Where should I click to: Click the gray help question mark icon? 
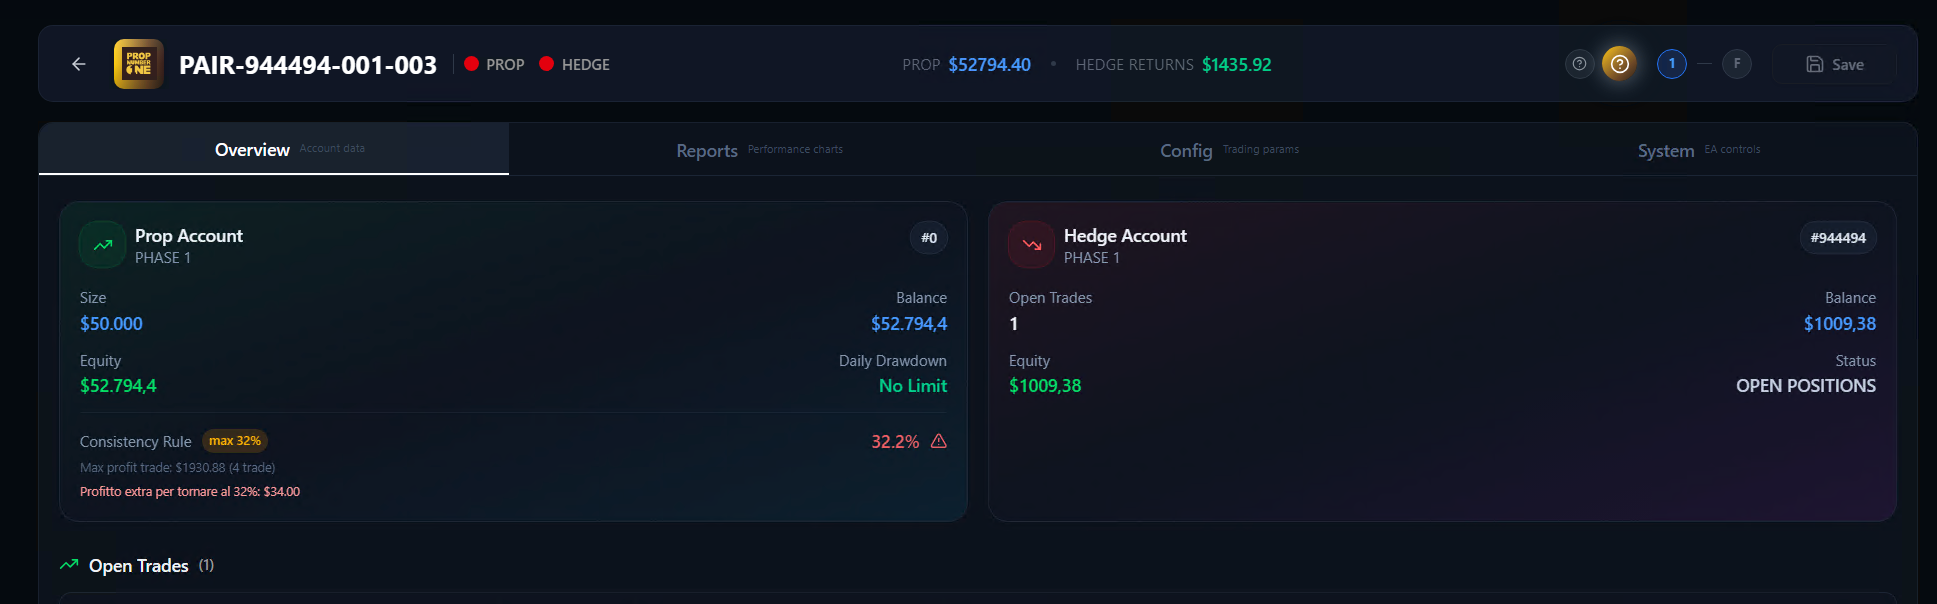point(1579,64)
